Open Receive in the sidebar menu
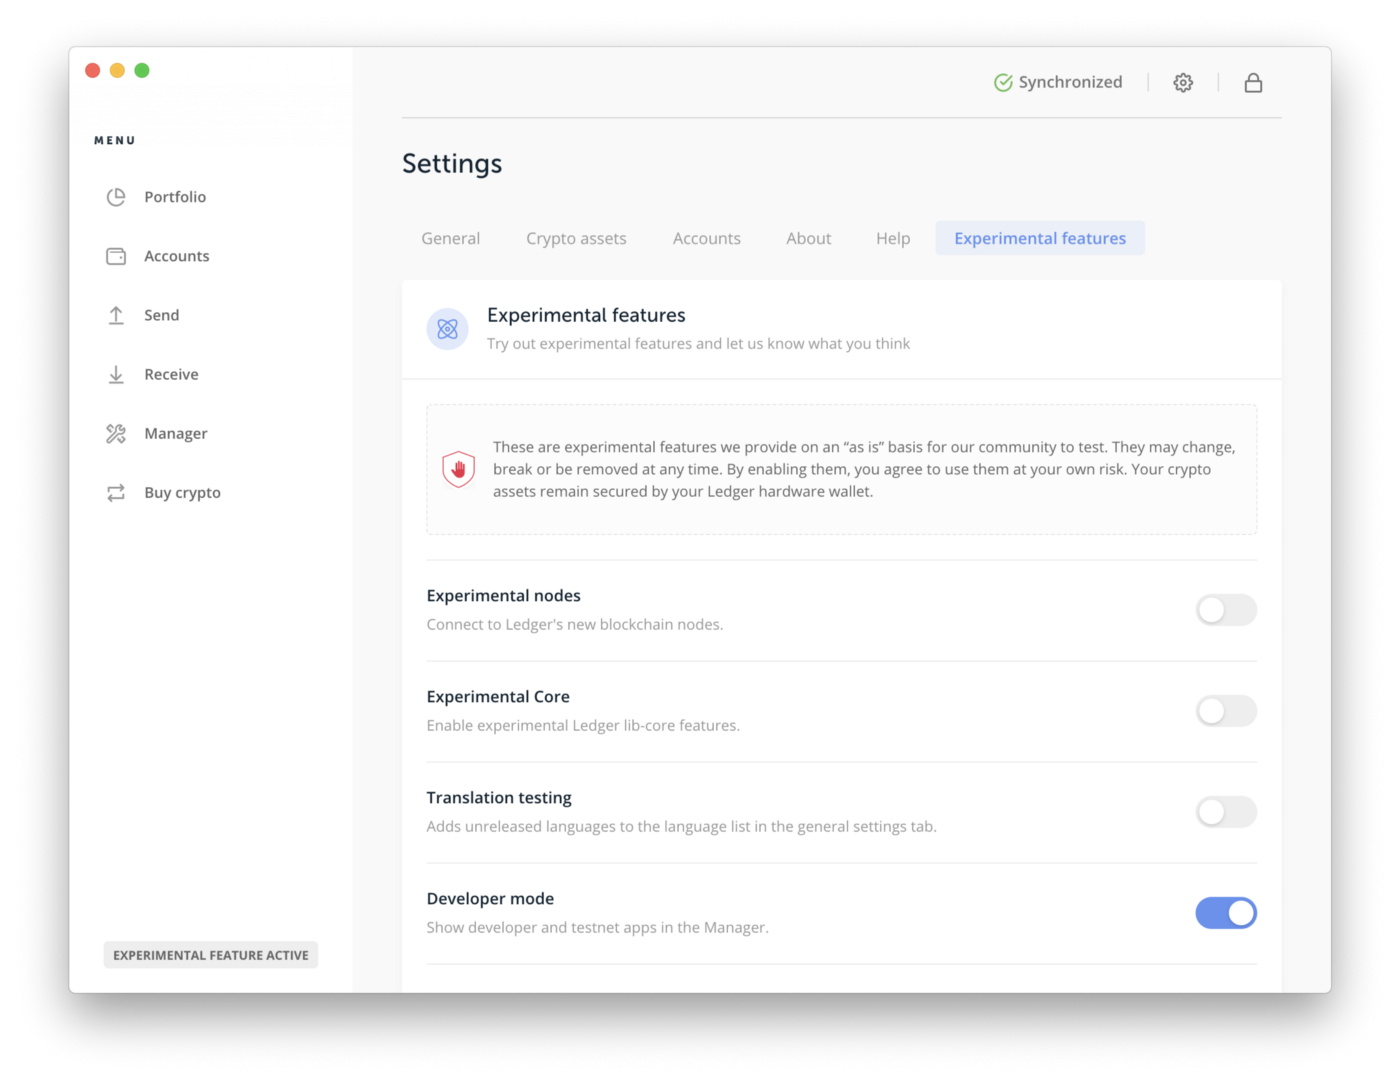 point(171,374)
